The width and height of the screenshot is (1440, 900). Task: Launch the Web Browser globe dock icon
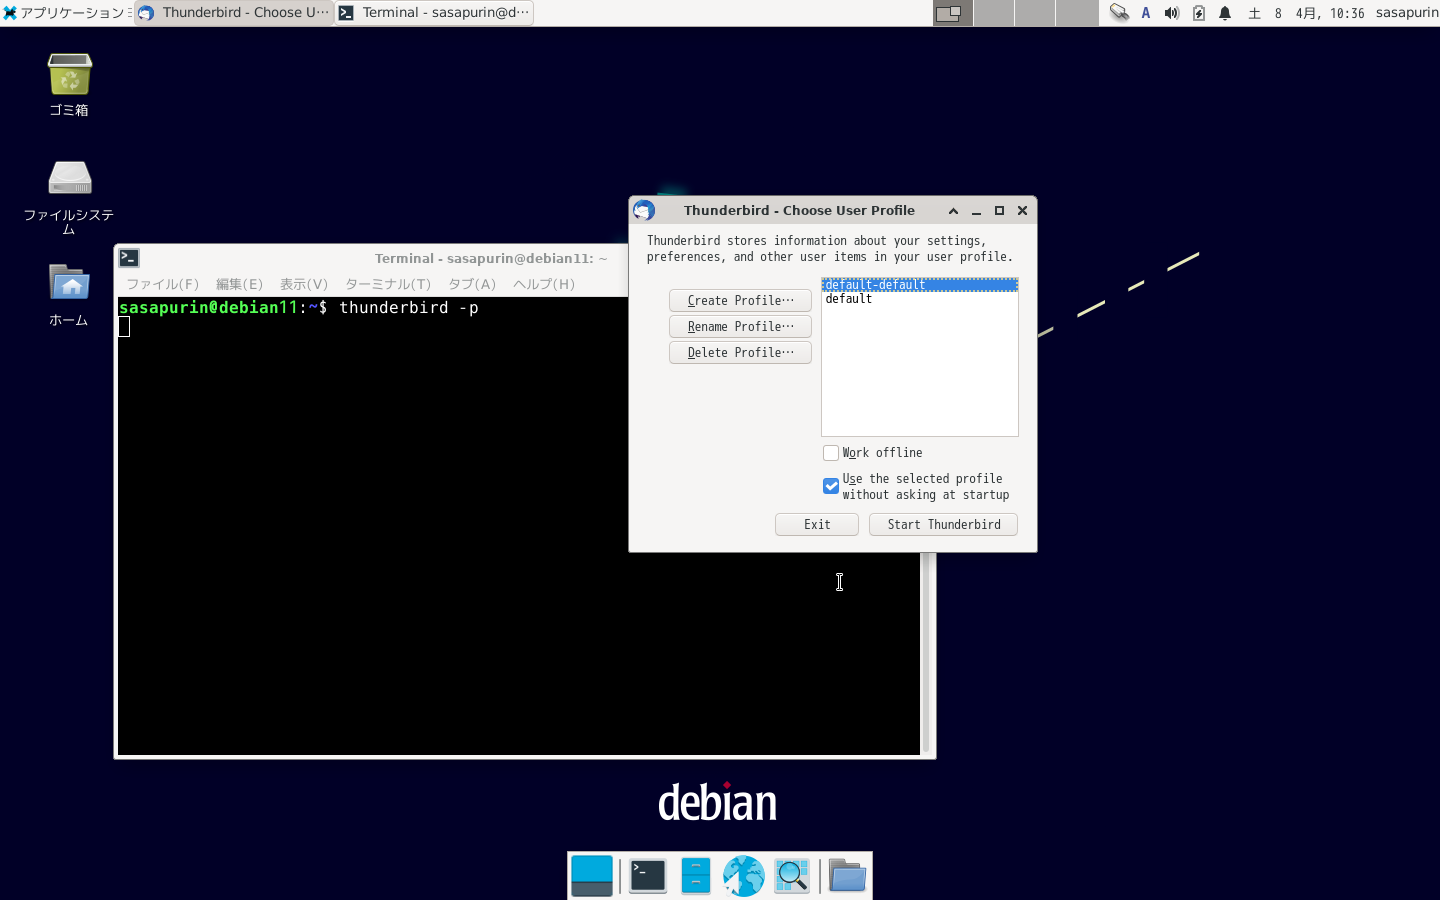click(744, 876)
